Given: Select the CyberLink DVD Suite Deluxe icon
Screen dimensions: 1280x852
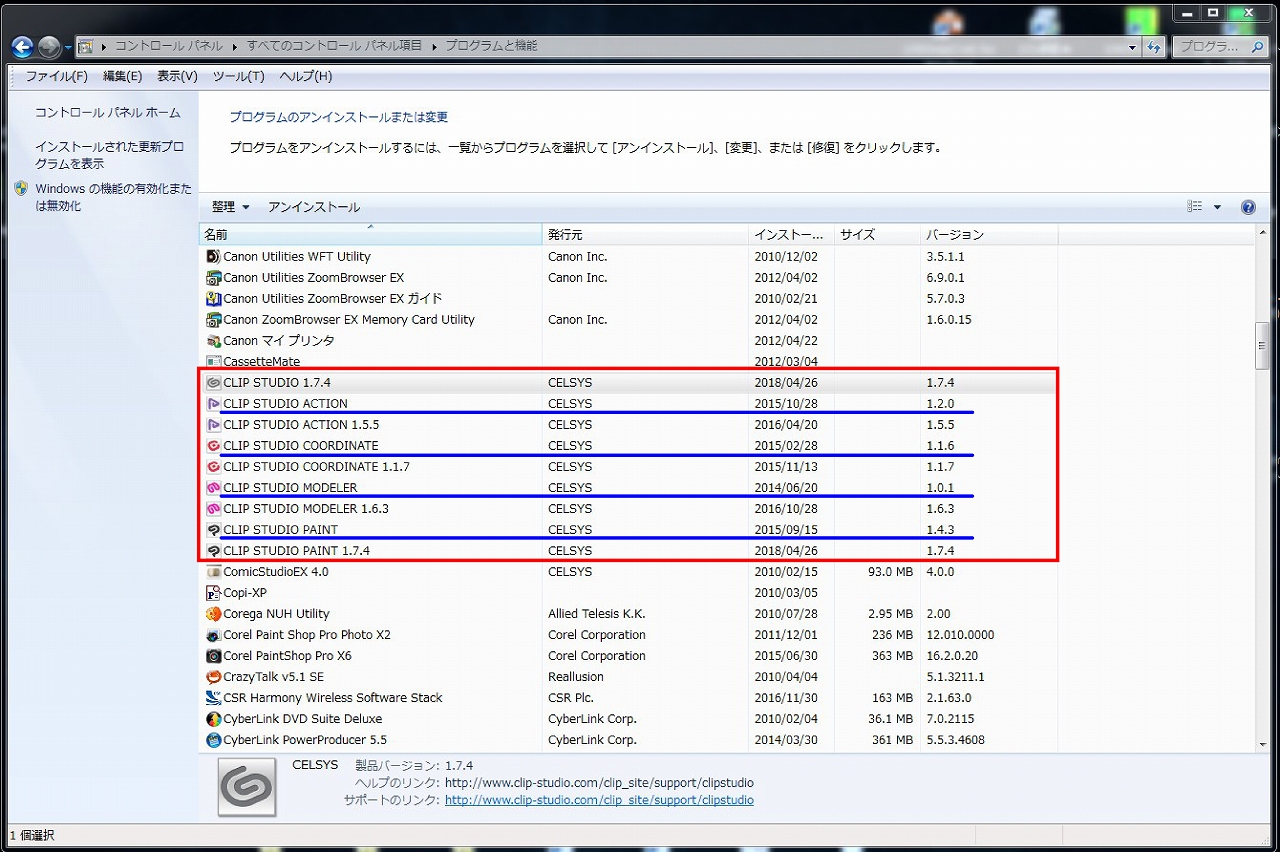Looking at the screenshot, I should (213, 719).
